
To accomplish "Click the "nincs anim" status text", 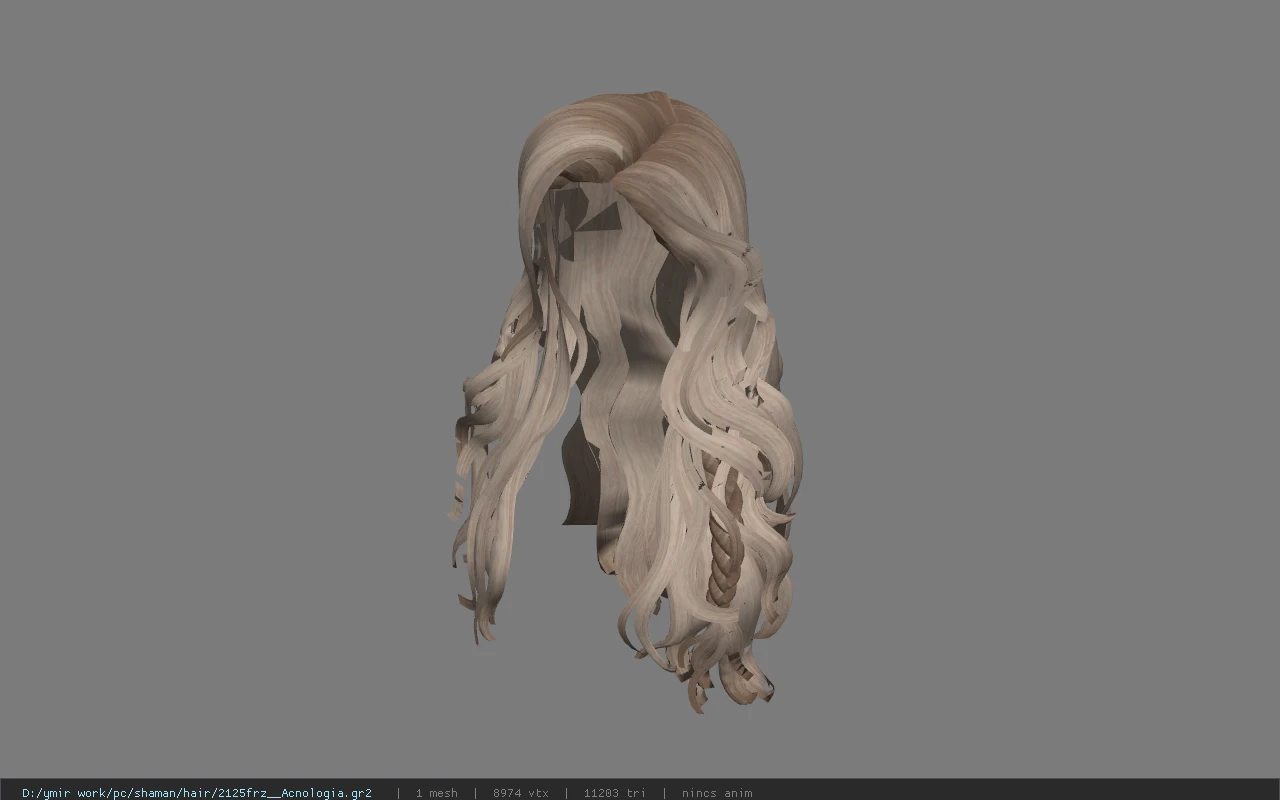I will coord(717,793).
